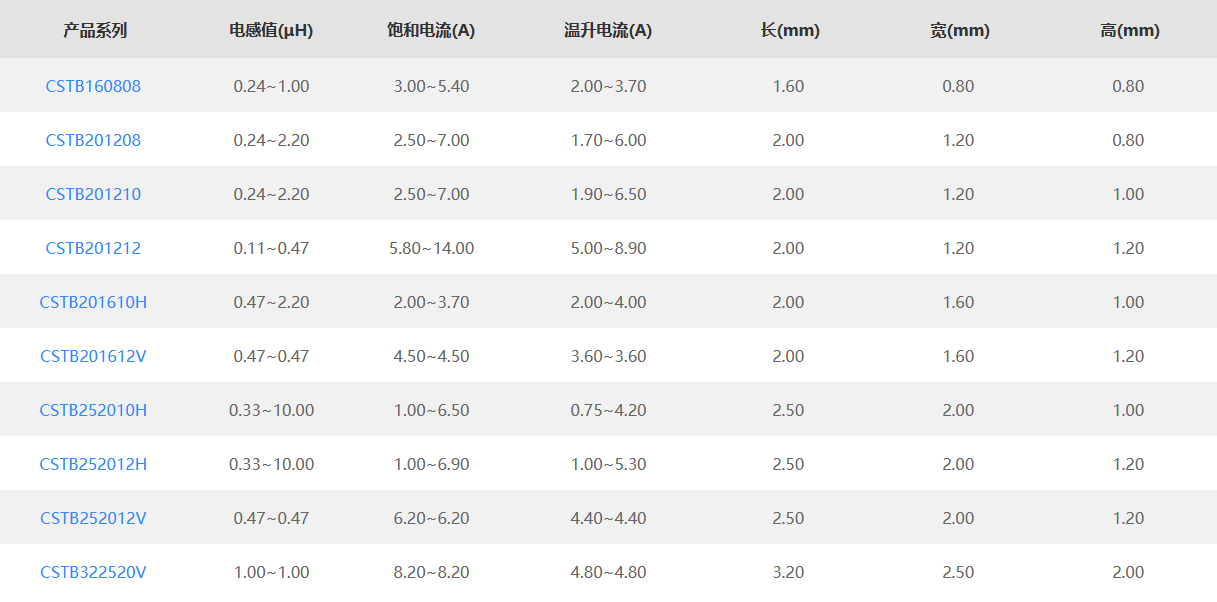
Task: Click the 产品系列 column header
Action: coord(95,30)
